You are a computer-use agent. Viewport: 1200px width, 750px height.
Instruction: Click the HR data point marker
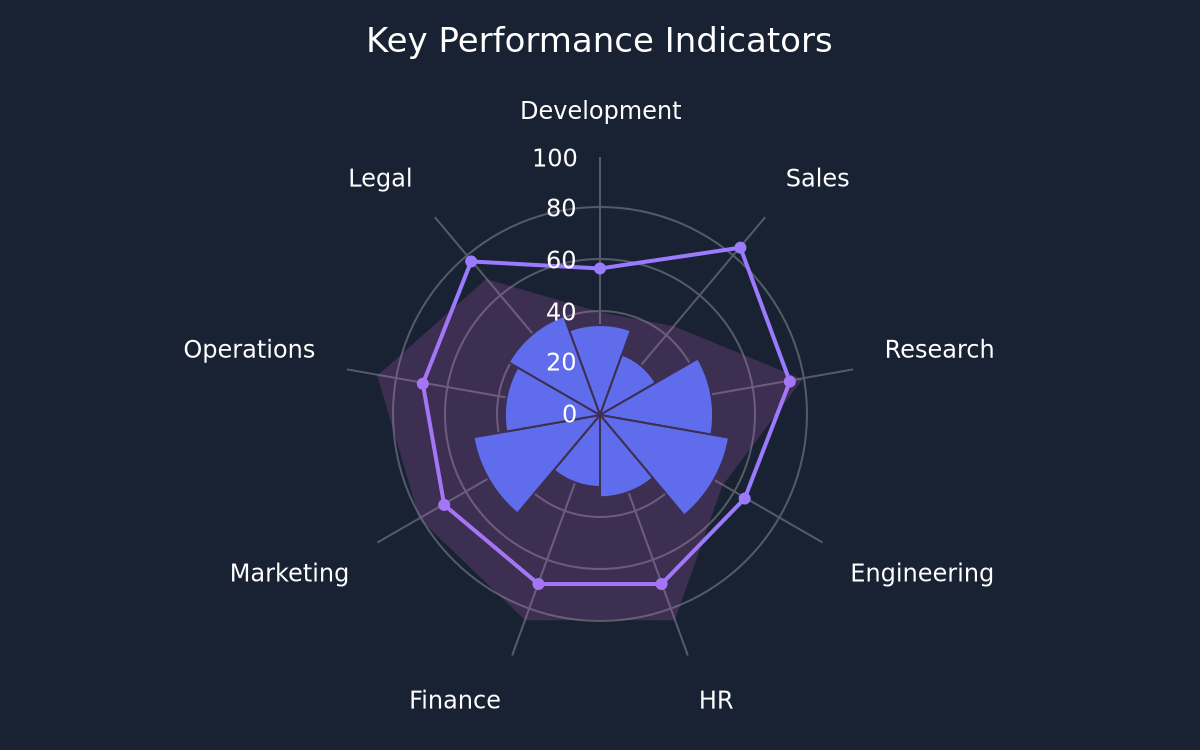click(x=661, y=583)
